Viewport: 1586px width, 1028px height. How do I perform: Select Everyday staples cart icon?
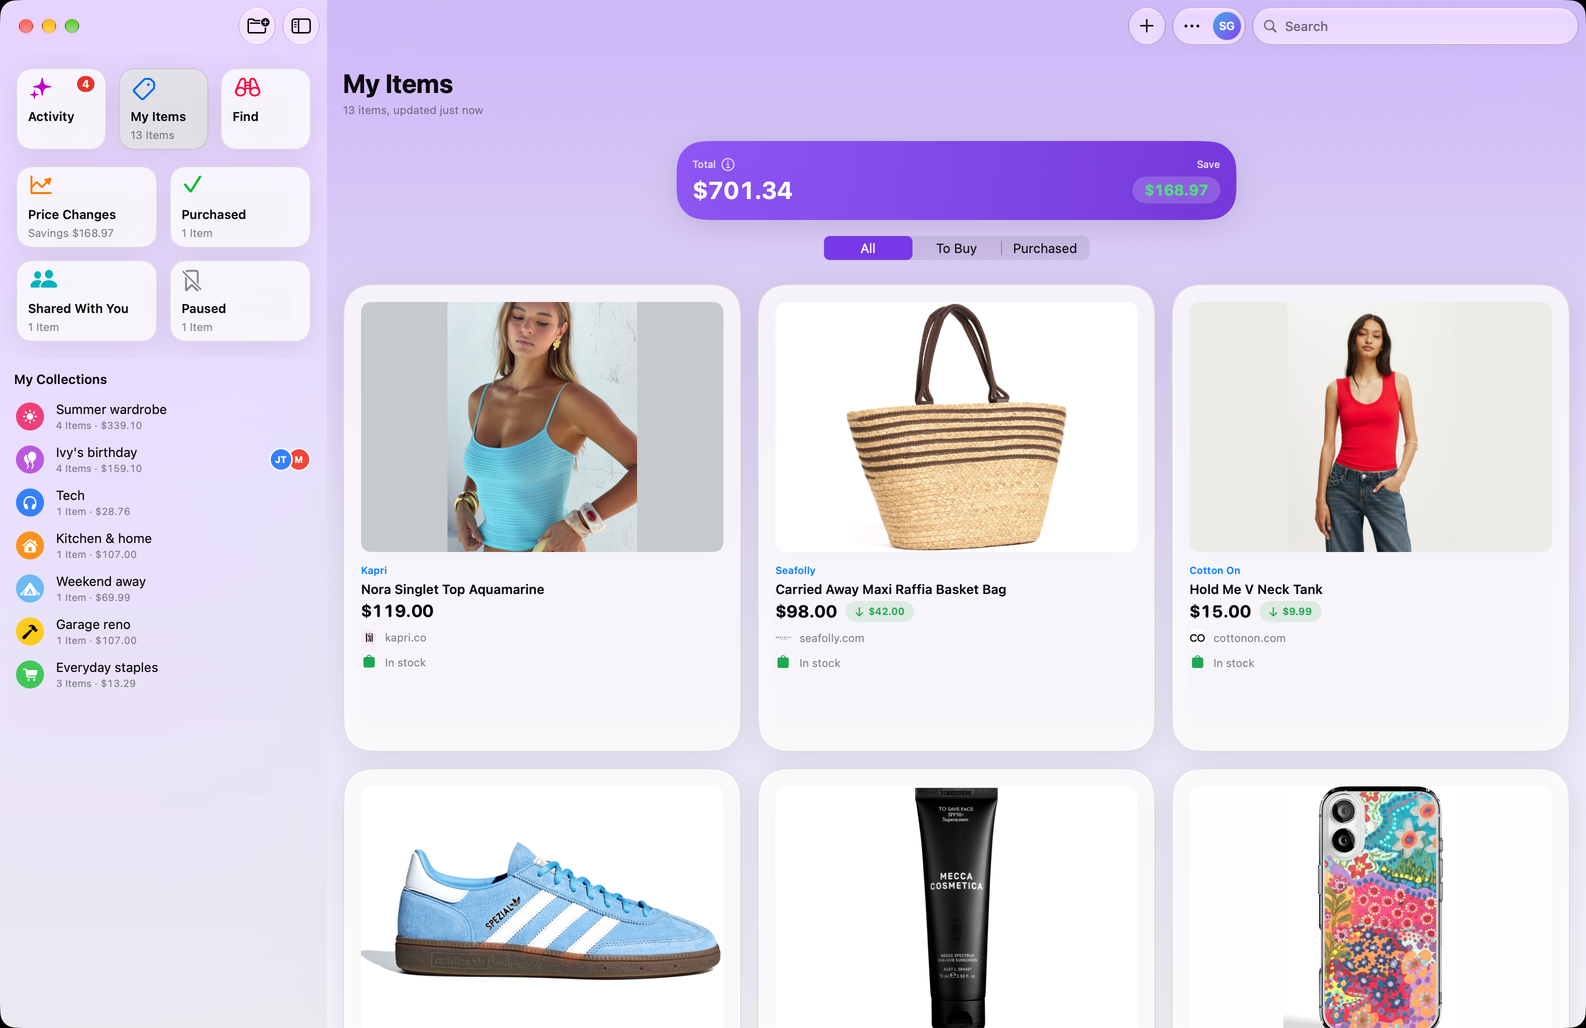[x=30, y=674]
